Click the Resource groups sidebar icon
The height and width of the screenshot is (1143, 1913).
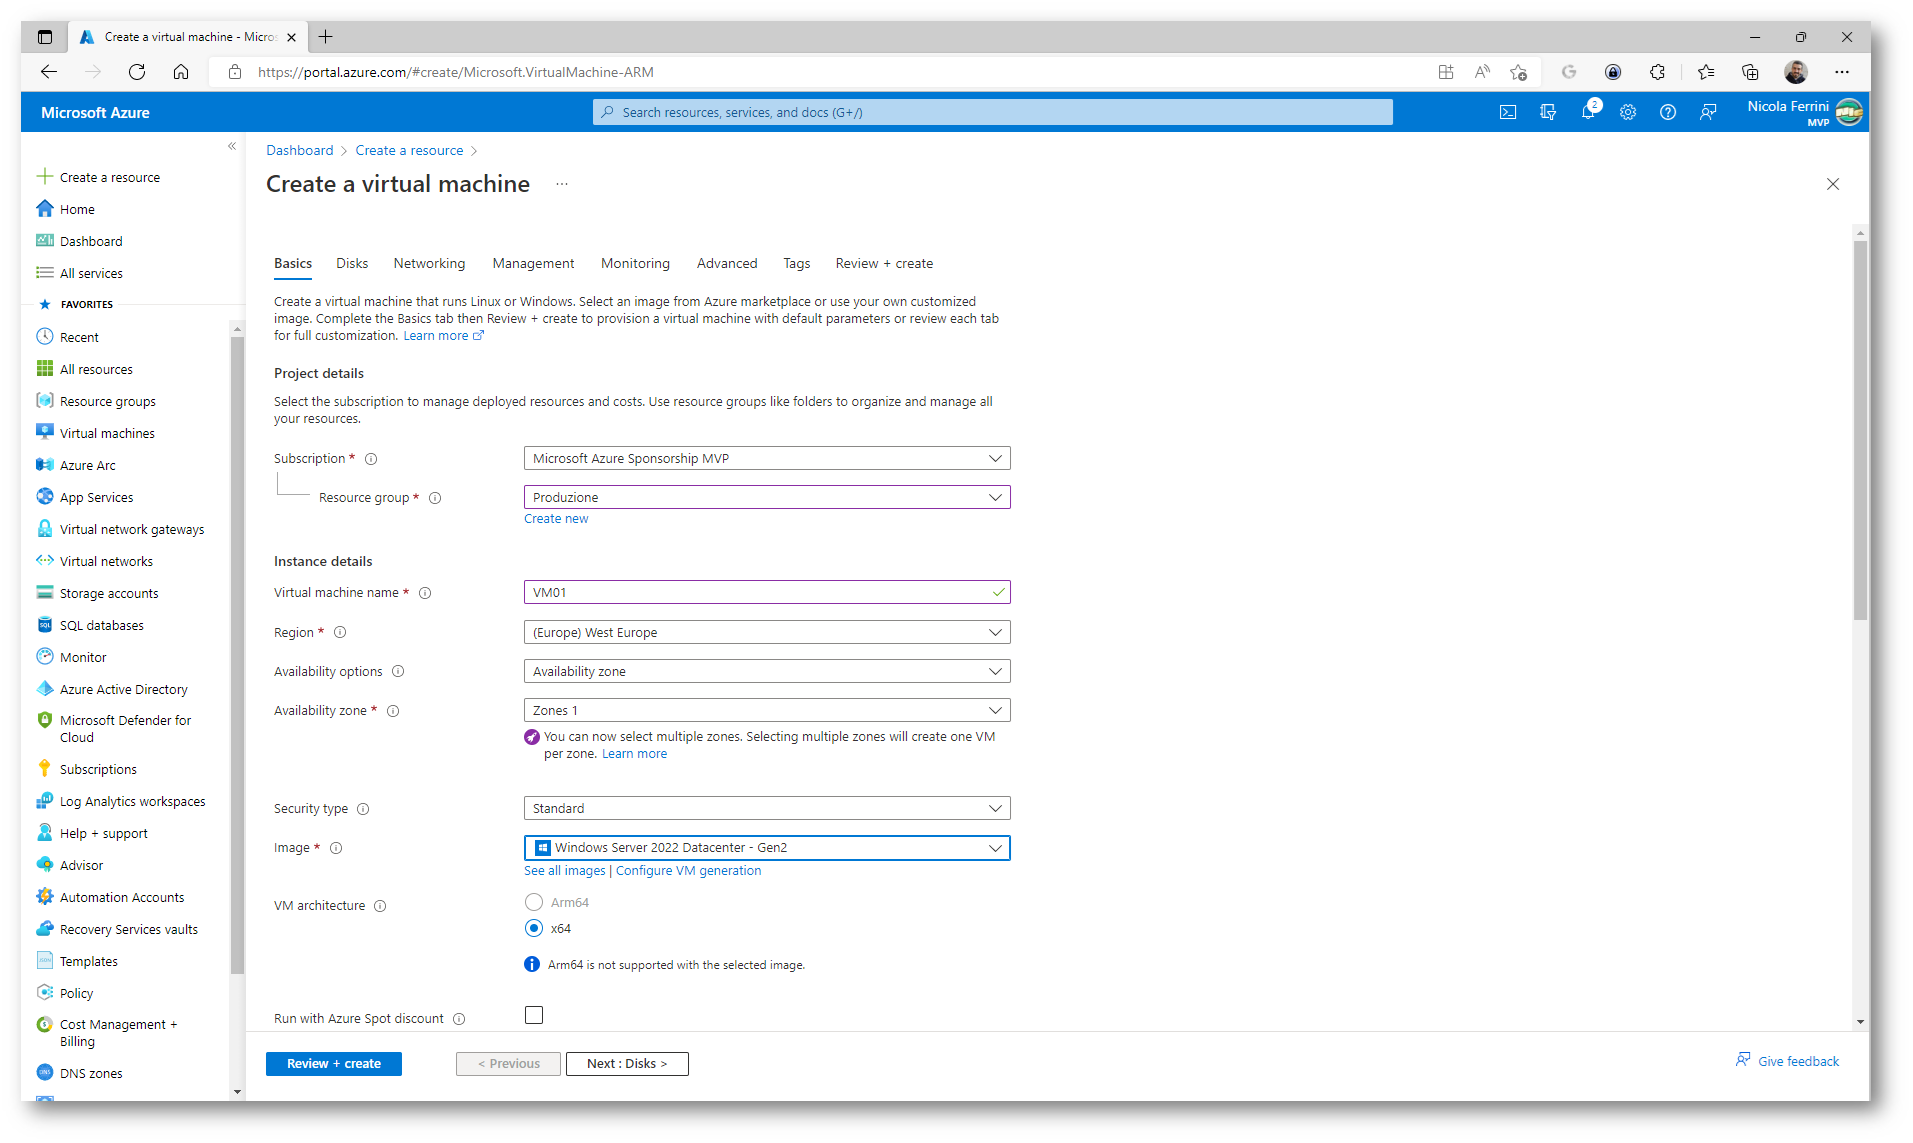45,400
